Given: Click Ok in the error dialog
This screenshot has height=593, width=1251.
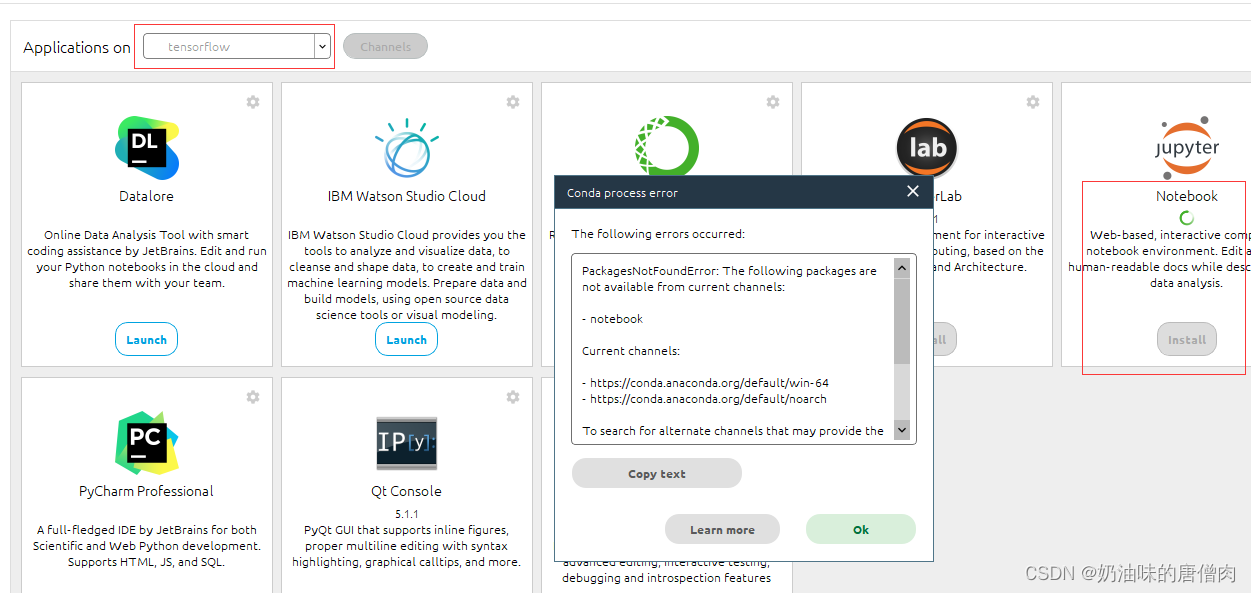Looking at the screenshot, I should click(x=861, y=530).
